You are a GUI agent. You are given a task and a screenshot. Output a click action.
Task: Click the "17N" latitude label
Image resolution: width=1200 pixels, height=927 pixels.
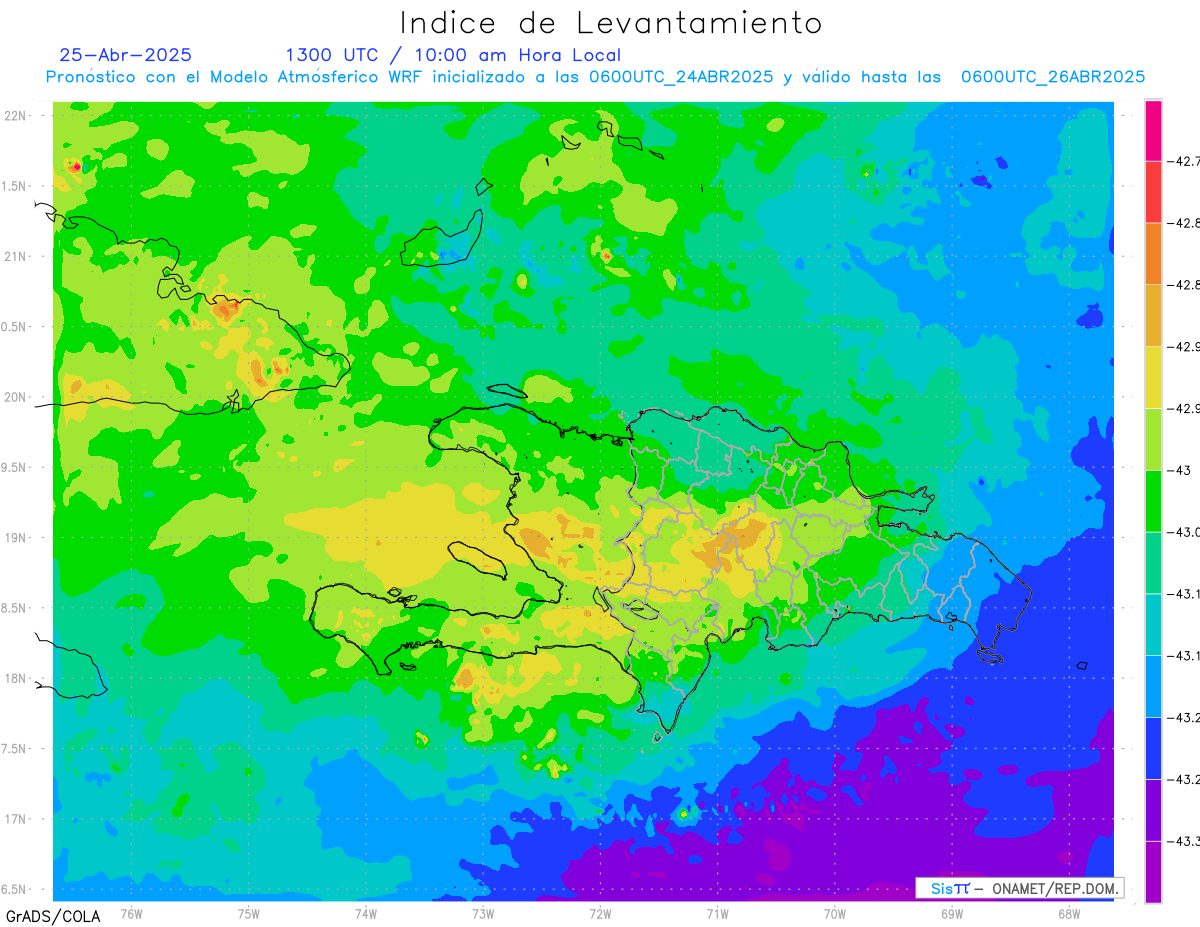click(15, 819)
